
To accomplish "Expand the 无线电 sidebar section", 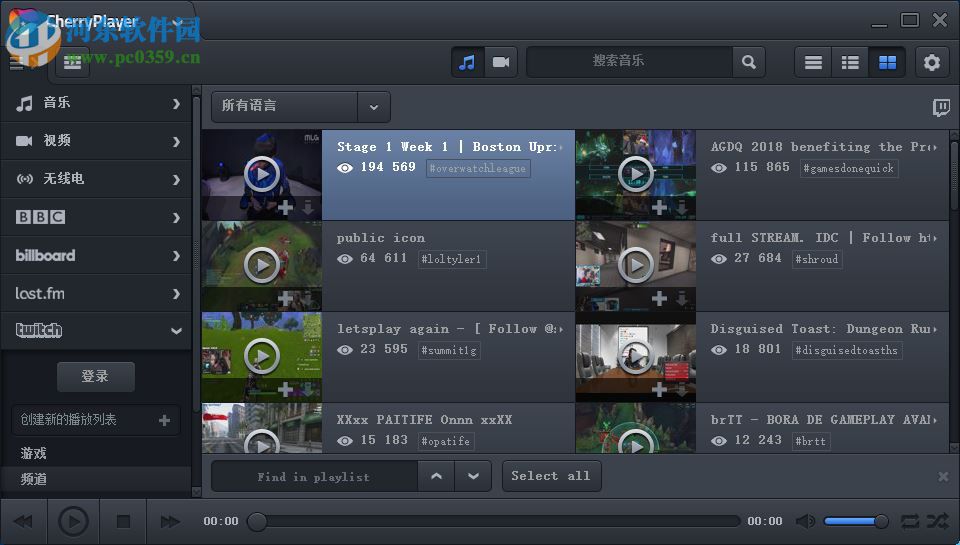I will (x=96, y=179).
